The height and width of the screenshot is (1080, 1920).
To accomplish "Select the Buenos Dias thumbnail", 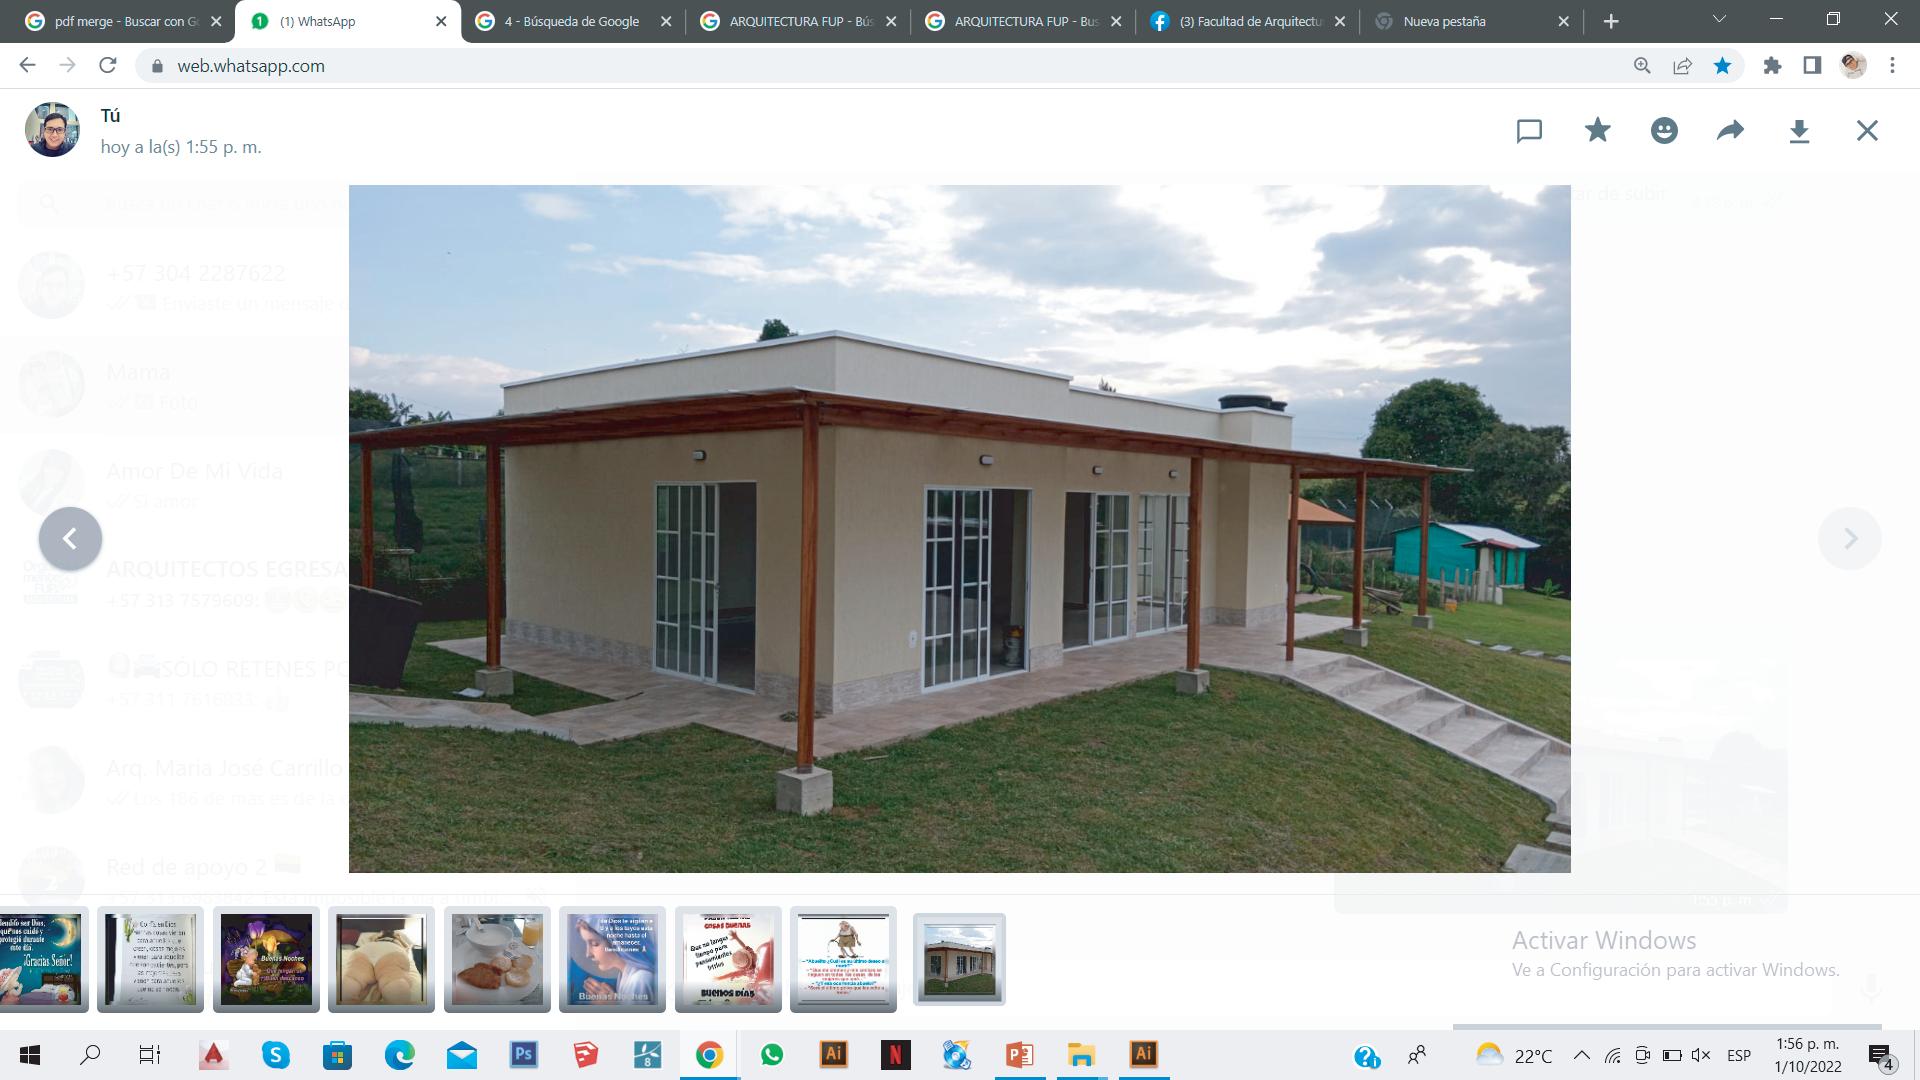I will [x=728, y=959].
